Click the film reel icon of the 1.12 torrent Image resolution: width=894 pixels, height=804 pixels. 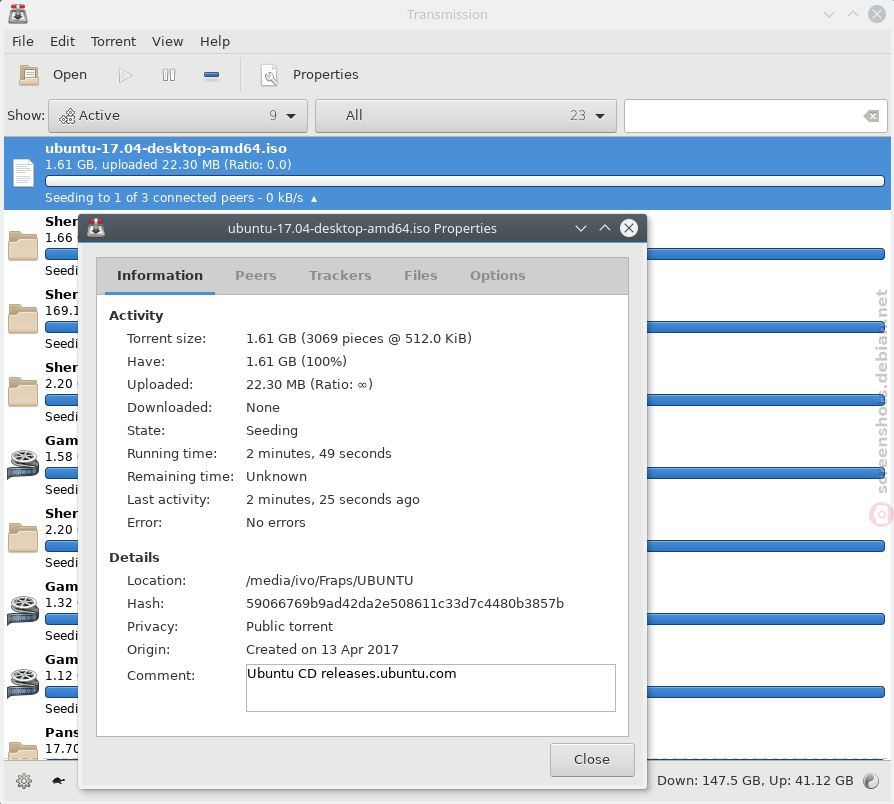pyautogui.click(x=23, y=684)
